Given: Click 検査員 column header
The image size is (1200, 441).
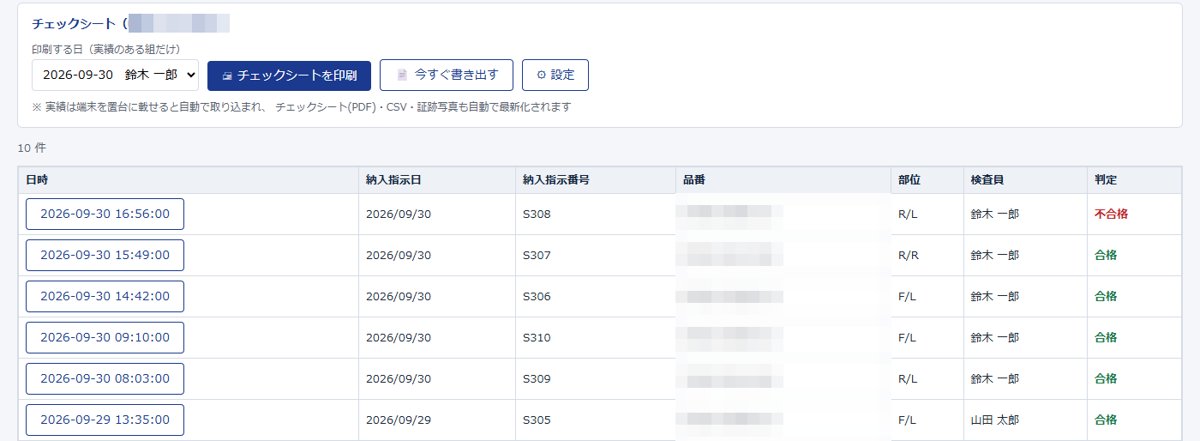Looking at the screenshot, I should [x=1025, y=180].
